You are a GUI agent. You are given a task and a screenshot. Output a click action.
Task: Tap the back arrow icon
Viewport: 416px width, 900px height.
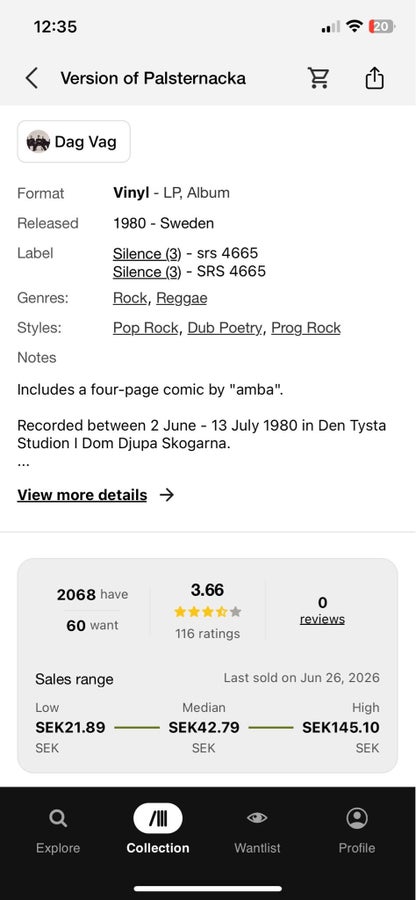32,78
